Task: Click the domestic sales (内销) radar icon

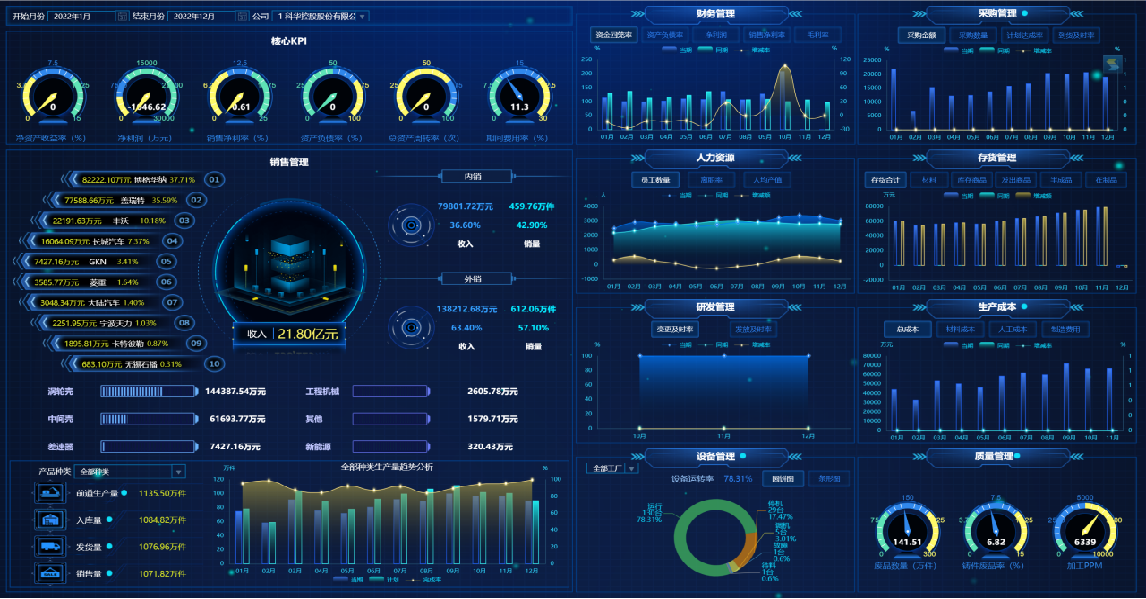Action: click(x=409, y=224)
